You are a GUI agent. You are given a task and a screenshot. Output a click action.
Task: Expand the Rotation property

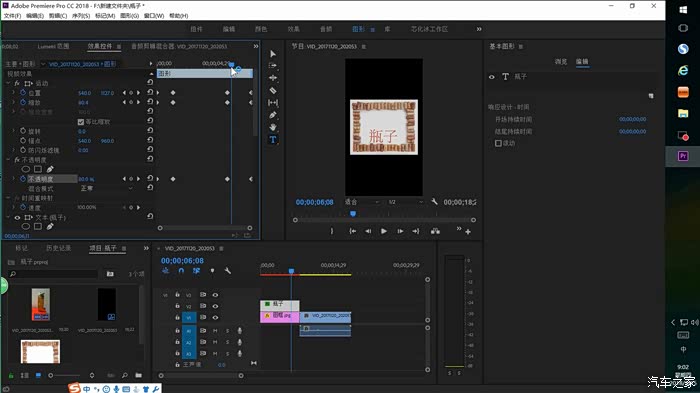coord(13,131)
